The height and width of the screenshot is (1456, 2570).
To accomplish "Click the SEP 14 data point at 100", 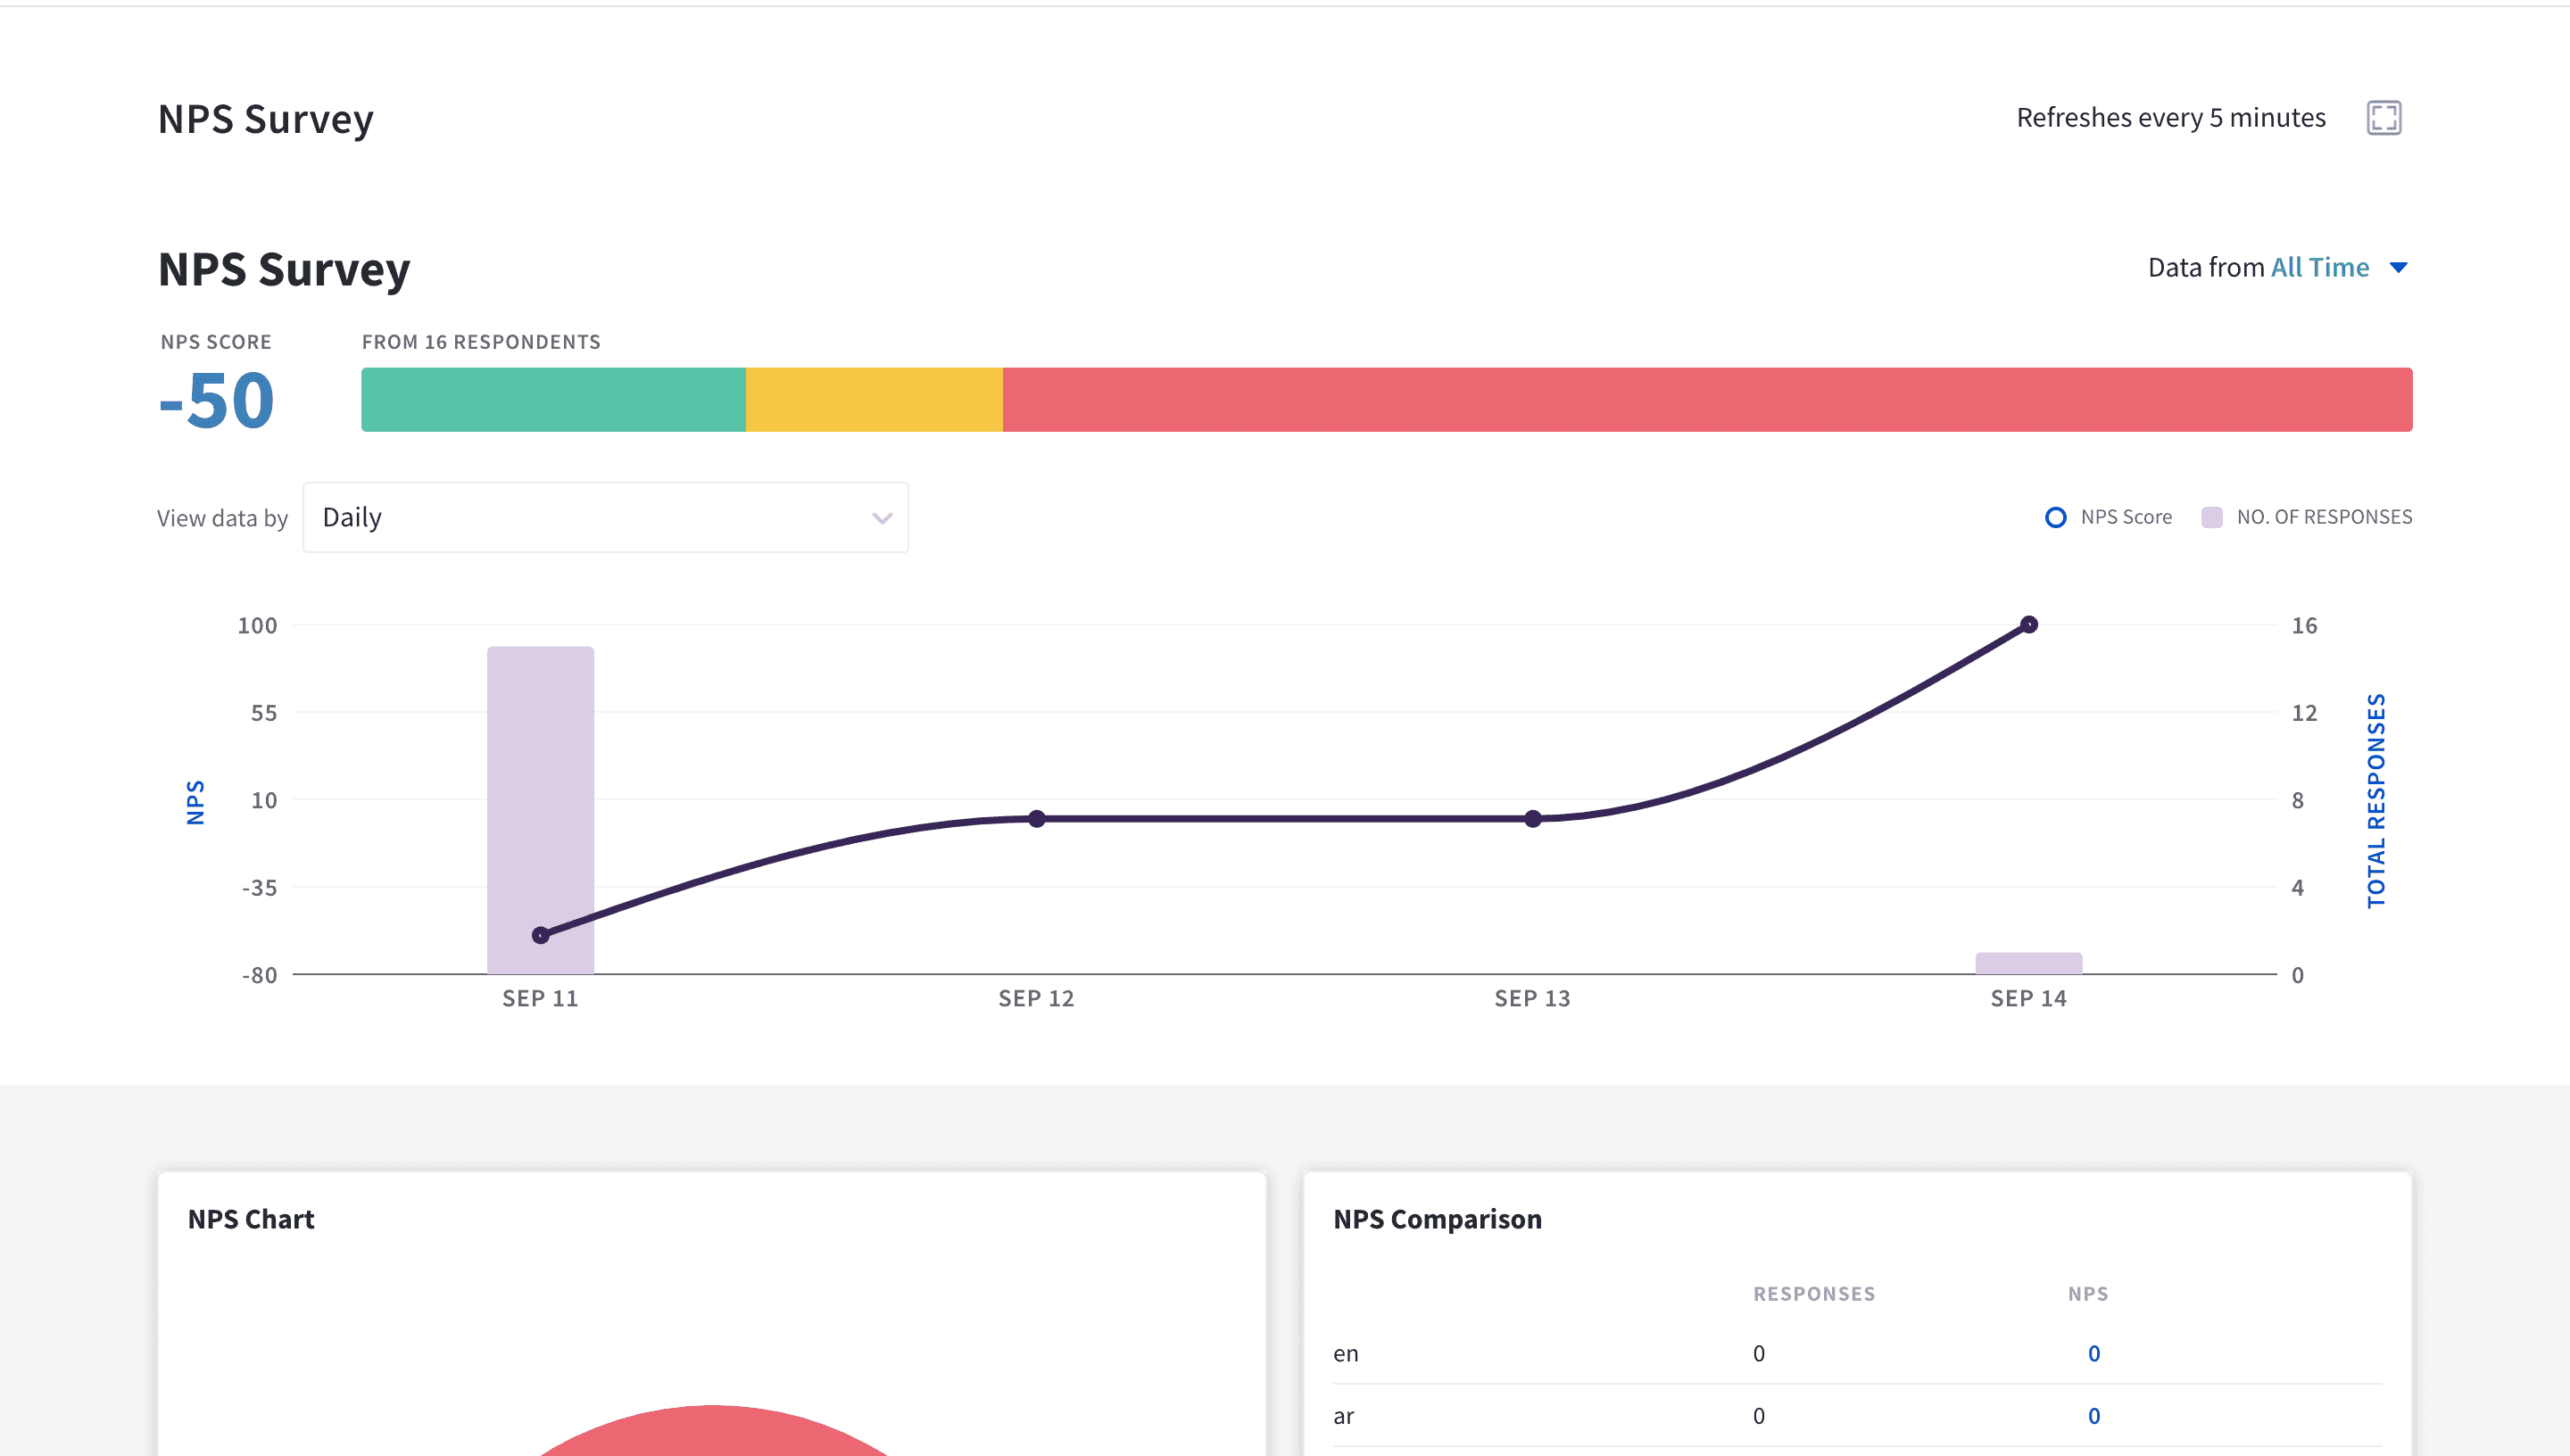I will (x=2028, y=625).
